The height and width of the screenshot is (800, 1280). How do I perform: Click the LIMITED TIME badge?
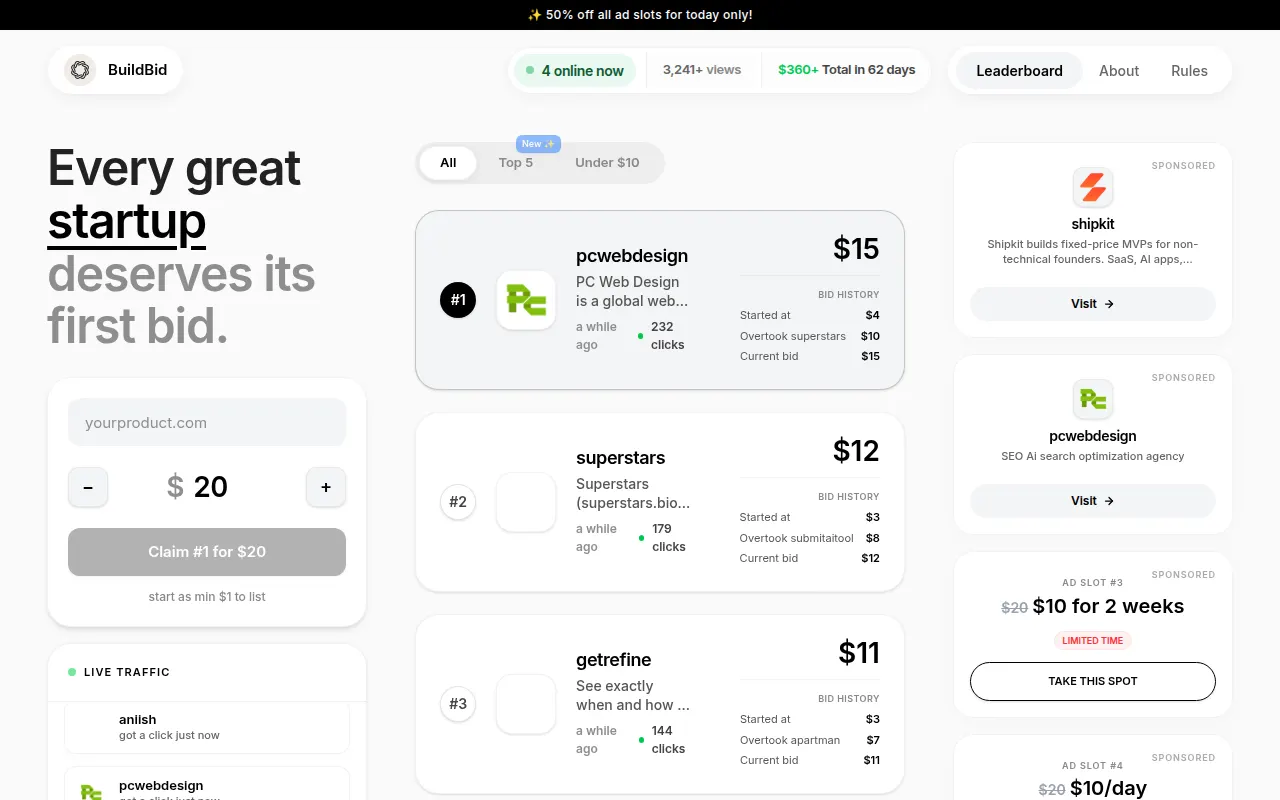(x=1093, y=641)
